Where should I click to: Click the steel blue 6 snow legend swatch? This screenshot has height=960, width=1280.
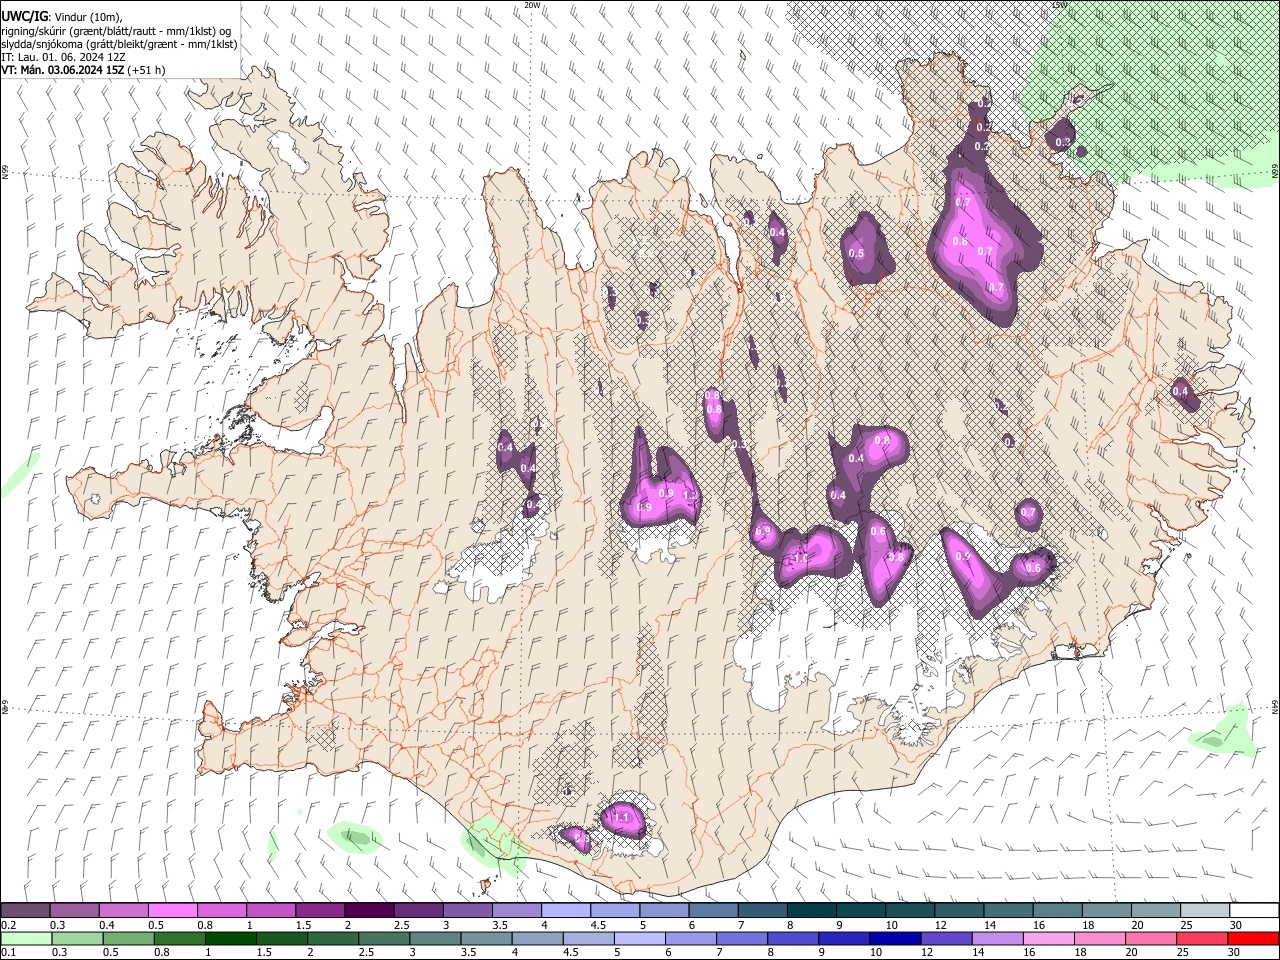tap(713, 911)
